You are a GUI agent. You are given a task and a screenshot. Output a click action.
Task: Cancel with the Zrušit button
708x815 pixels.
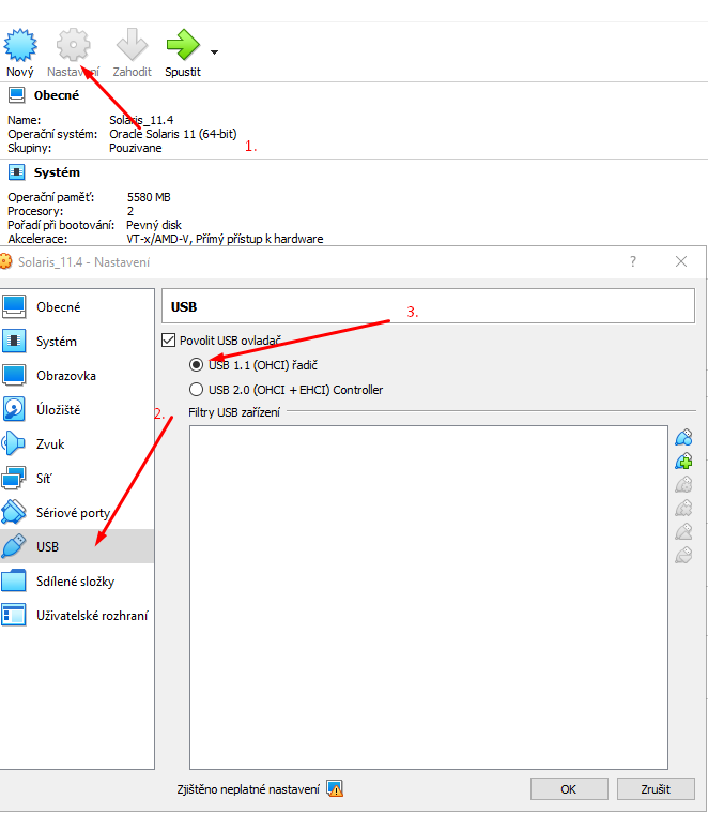pos(655,789)
